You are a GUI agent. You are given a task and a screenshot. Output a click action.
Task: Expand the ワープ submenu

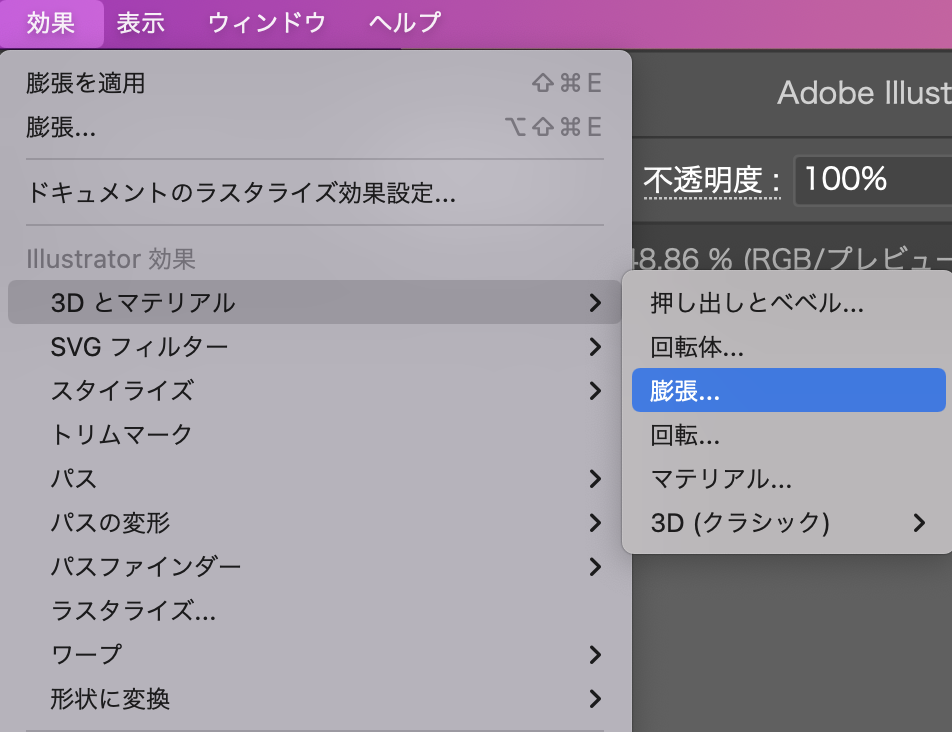click(86, 654)
